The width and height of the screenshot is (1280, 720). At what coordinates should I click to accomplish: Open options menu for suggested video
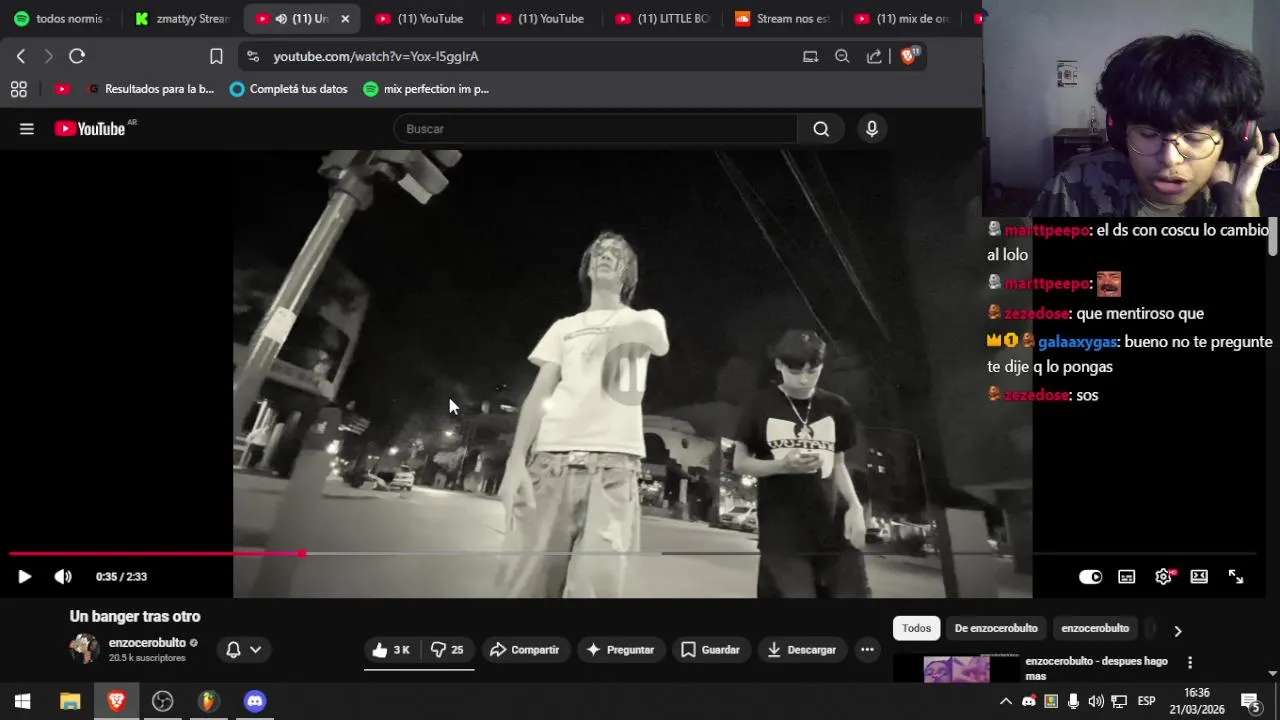[x=1190, y=663]
